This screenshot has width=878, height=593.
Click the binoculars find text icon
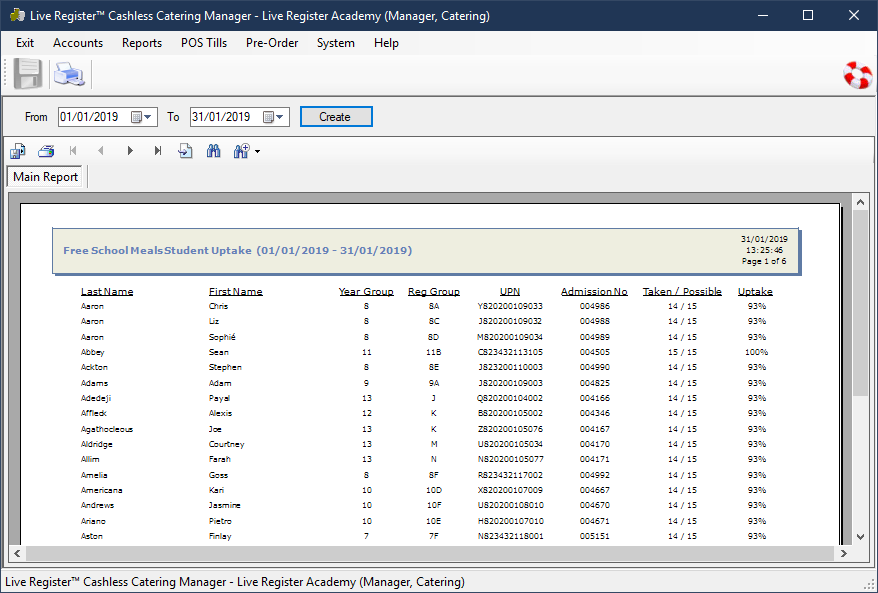point(213,151)
